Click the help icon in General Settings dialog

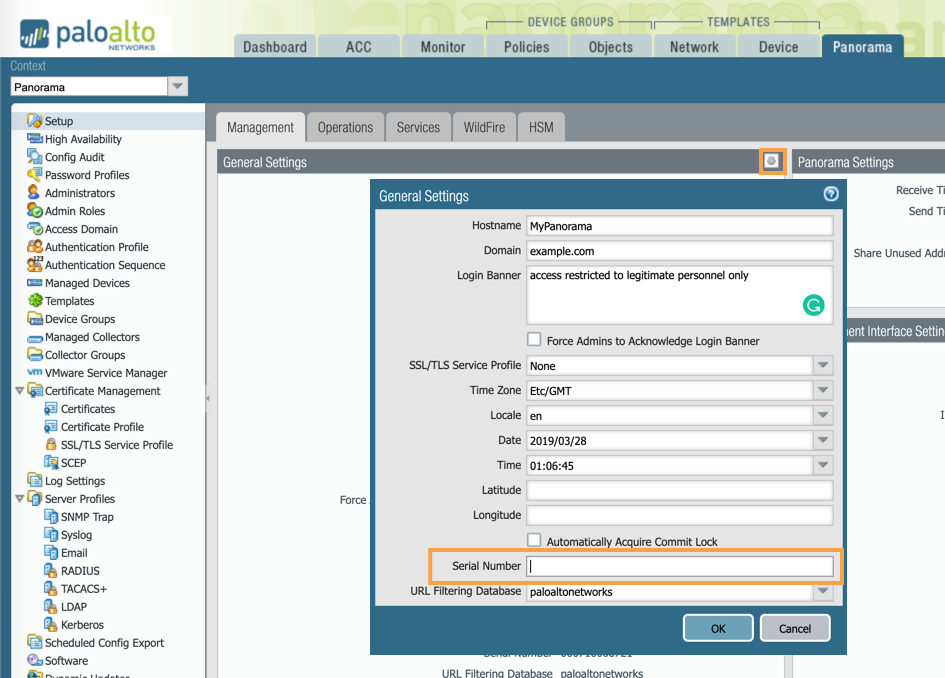click(830, 194)
